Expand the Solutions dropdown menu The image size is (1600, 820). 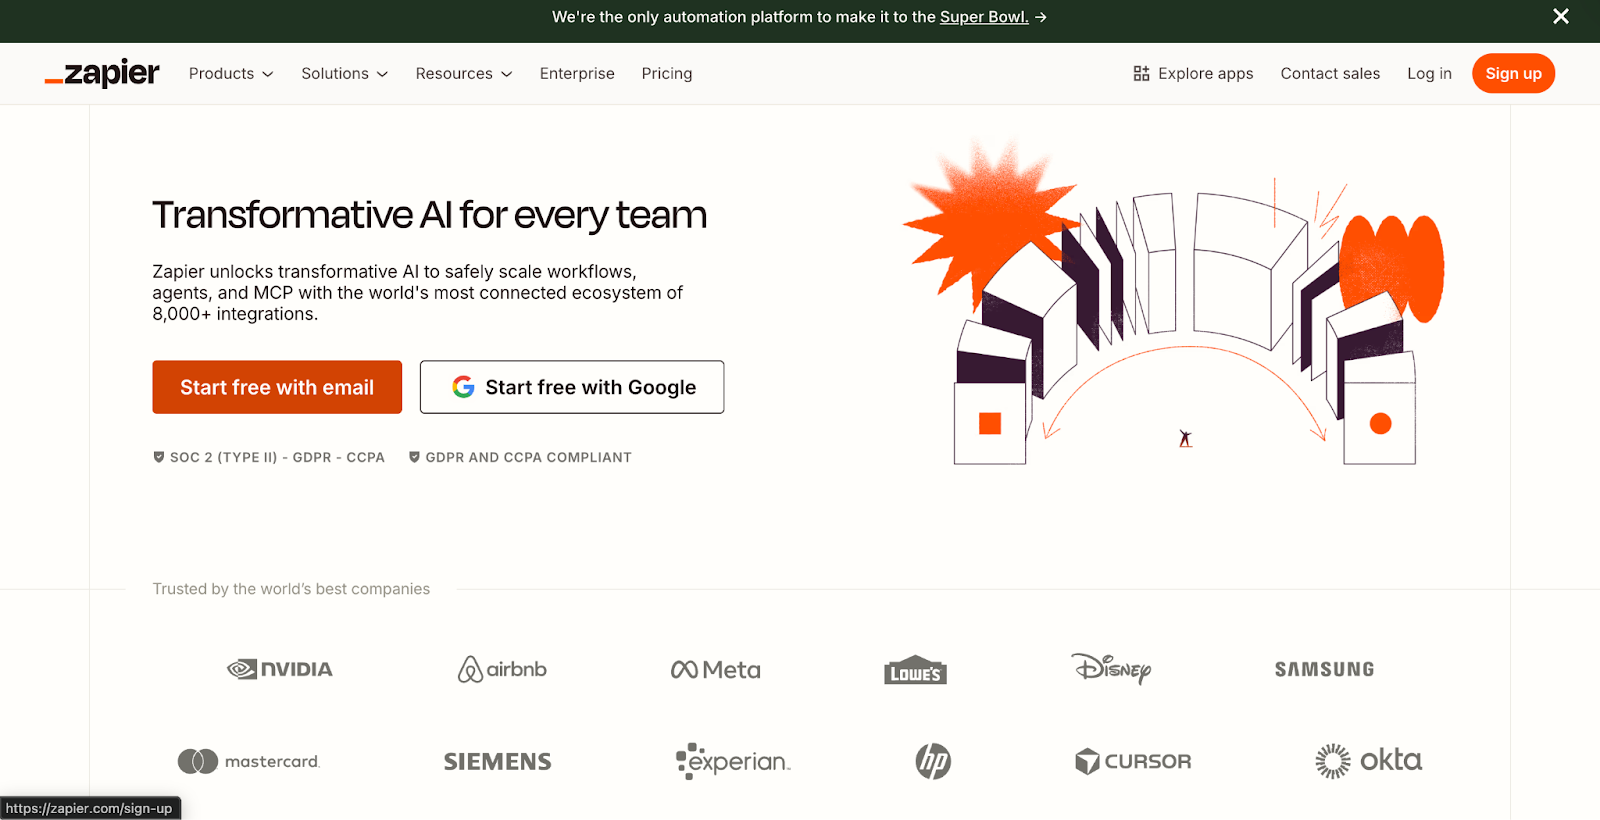coord(345,73)
